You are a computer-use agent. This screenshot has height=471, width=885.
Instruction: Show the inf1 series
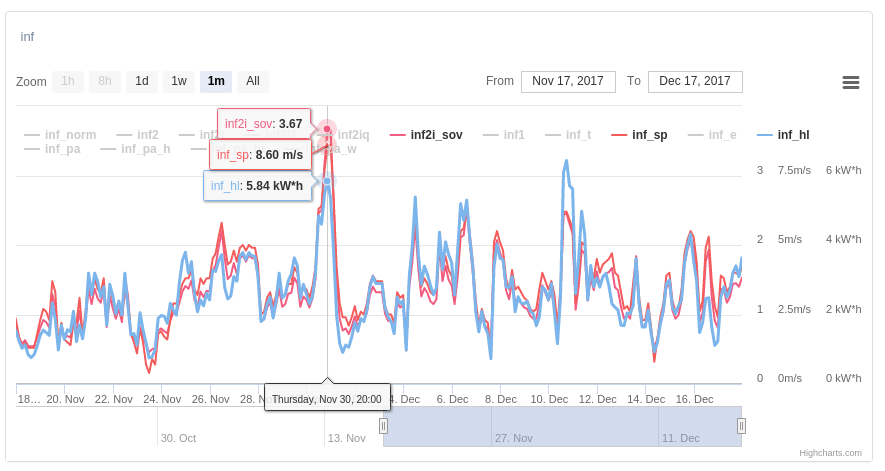[x=503, y=135]
